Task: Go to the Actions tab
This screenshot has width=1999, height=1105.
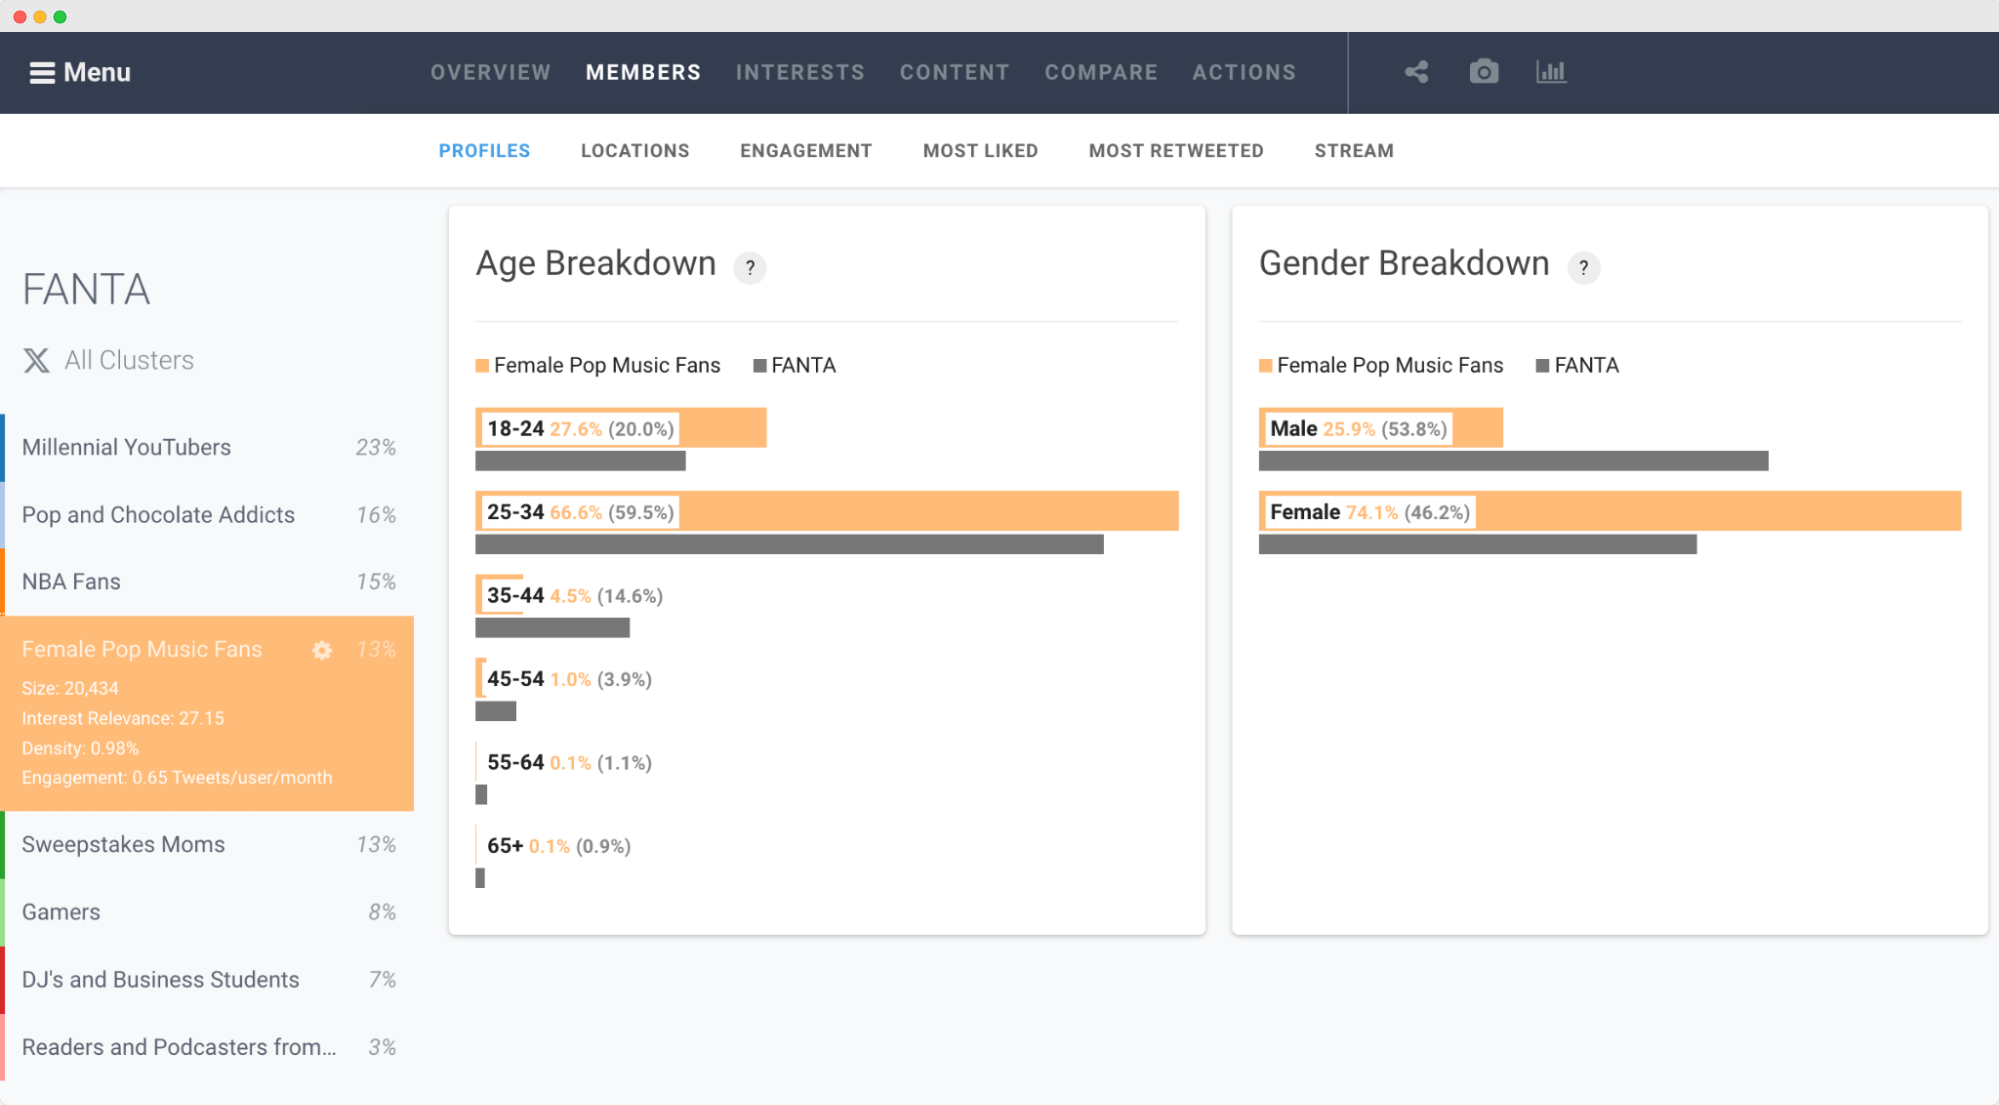Action: 1244,72
